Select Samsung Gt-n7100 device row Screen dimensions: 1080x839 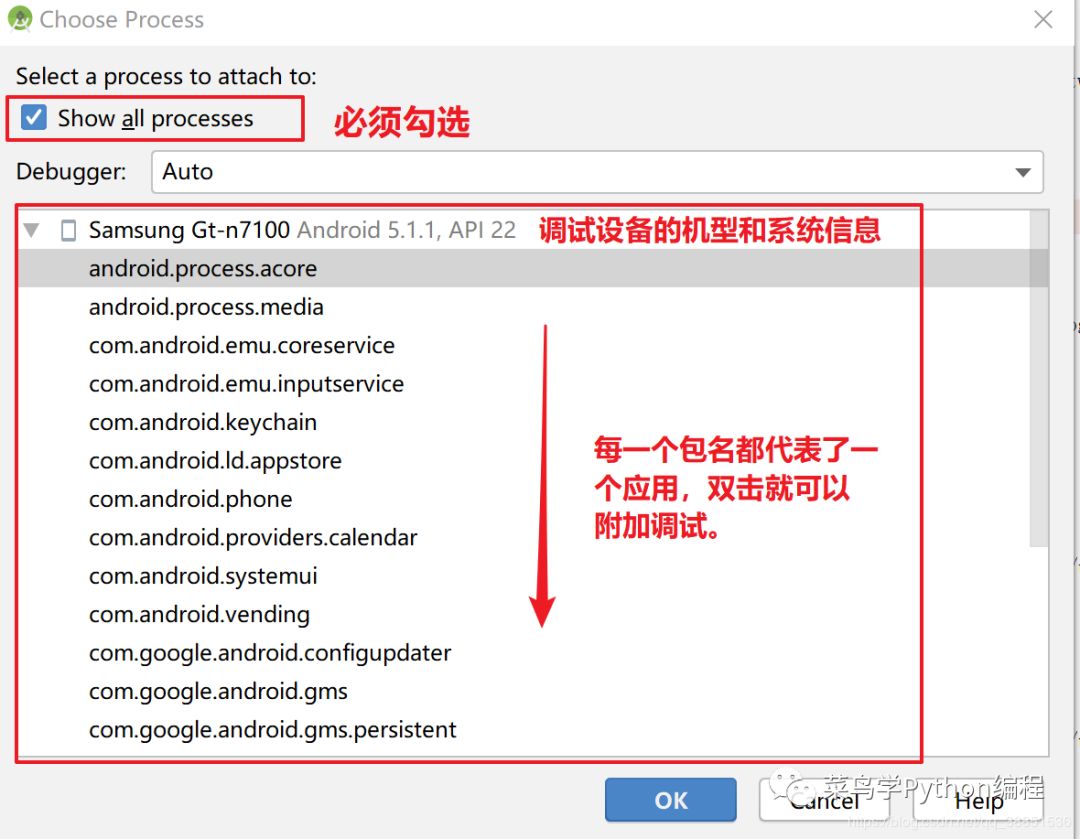pyautogui.click(x=523, y=229)
